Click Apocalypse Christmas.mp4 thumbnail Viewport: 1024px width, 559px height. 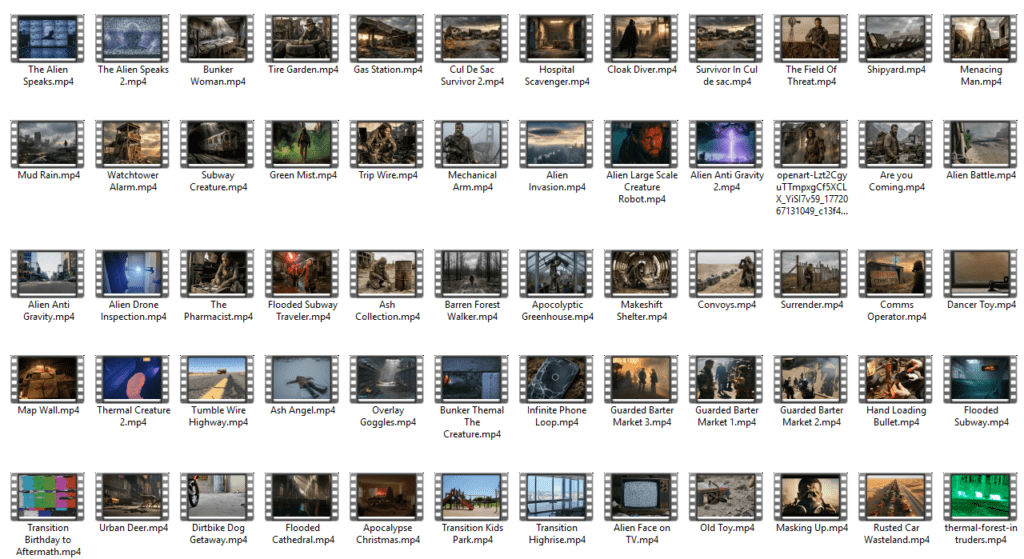(388, 497)
